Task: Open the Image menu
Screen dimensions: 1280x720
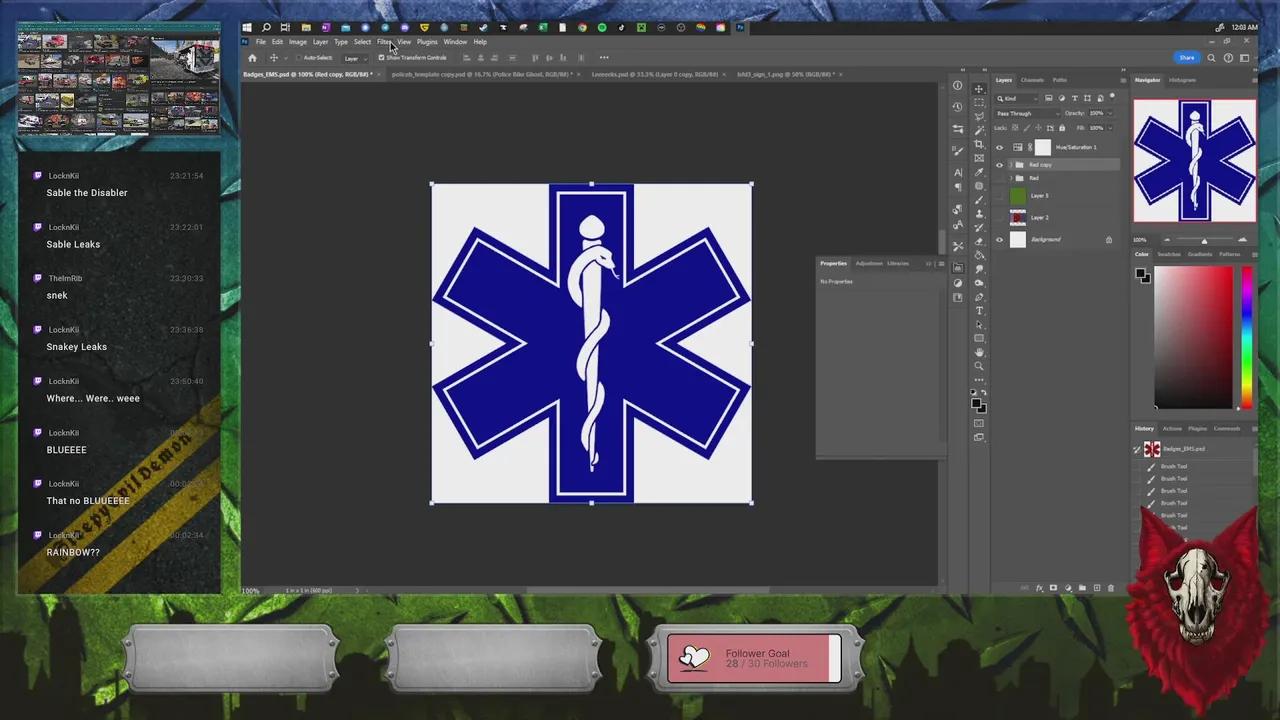Action: 298,42
